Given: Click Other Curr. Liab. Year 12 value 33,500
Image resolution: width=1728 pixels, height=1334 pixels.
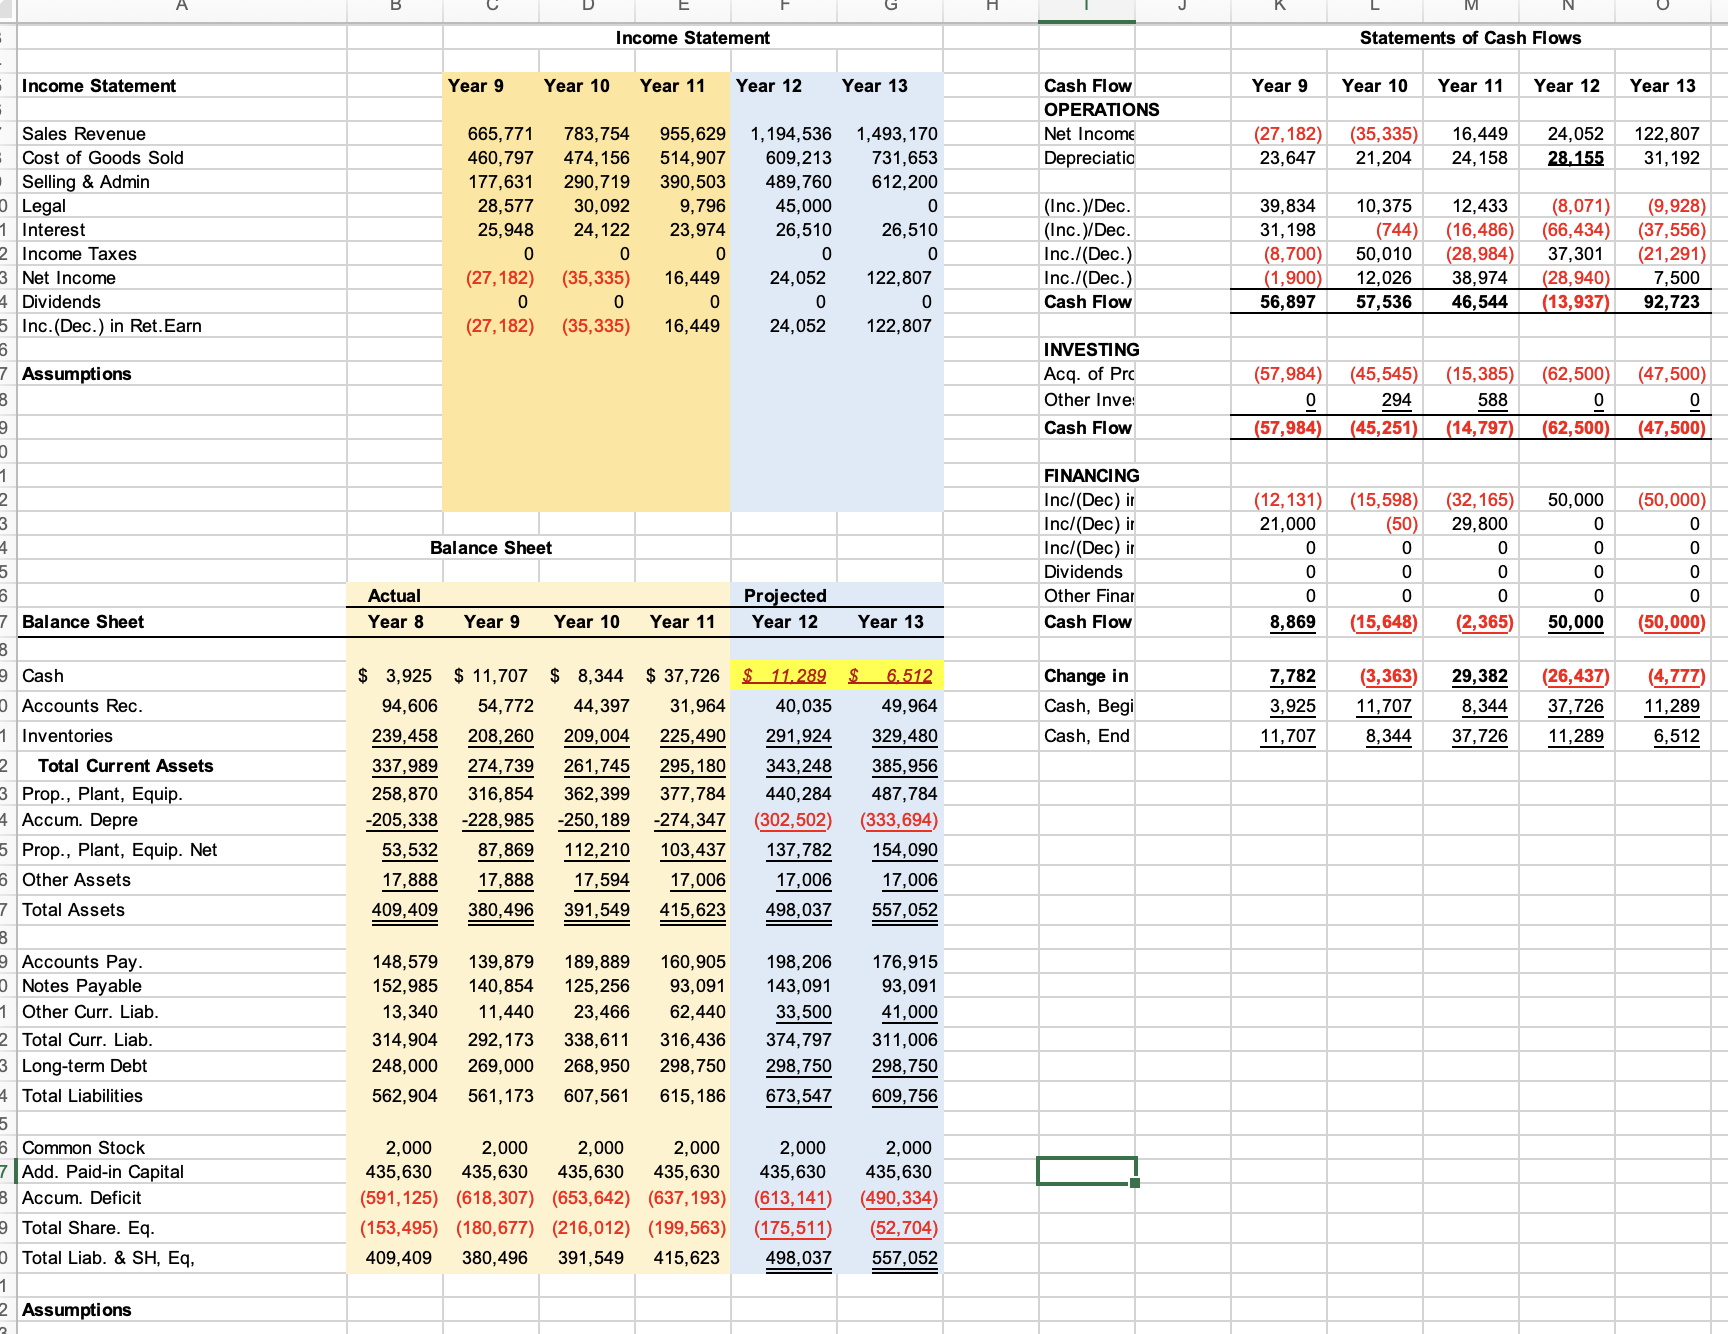Looking at the screenshot, I should 803,1012.
